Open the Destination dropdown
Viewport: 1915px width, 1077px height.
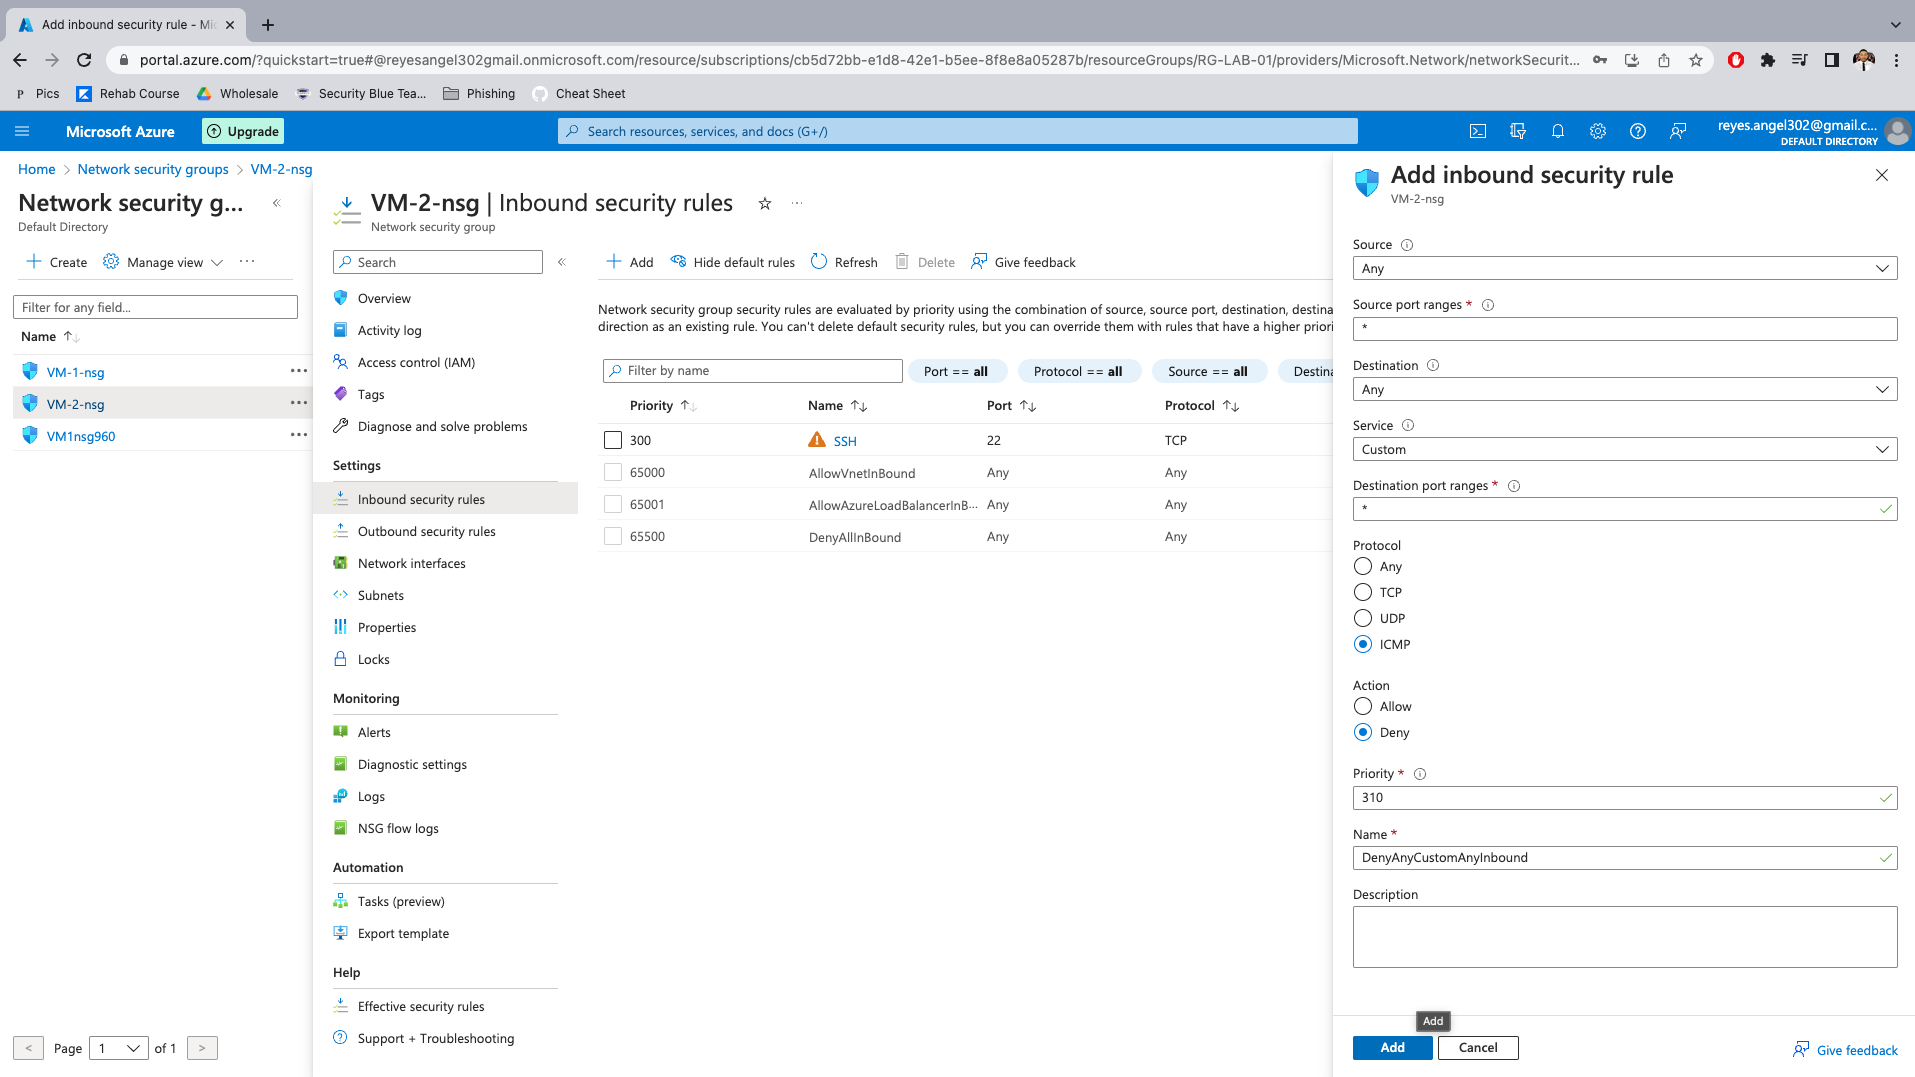(x=1624, y=389)
